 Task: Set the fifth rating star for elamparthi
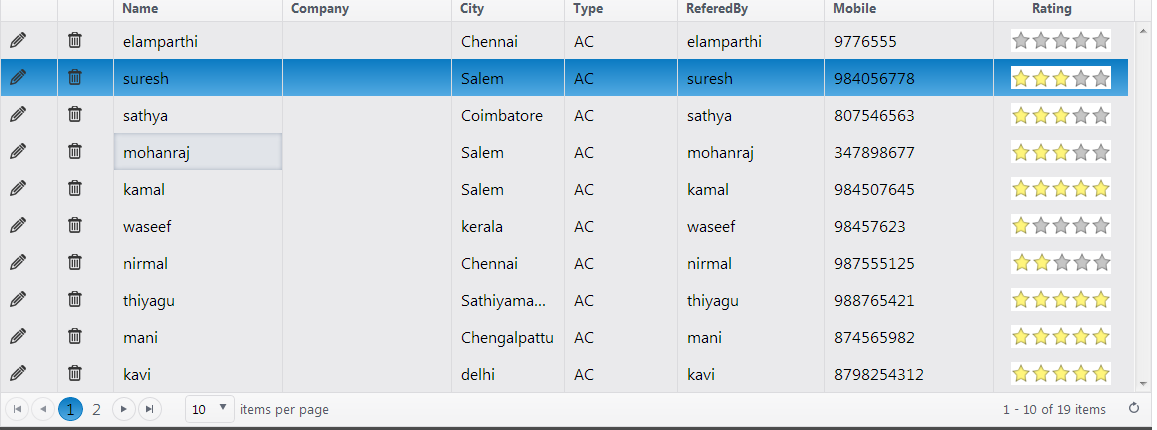pyautogui.click(x=1101, y=41)
